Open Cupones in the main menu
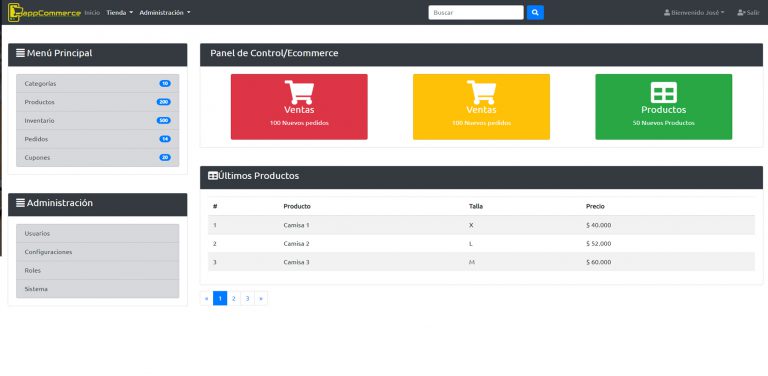The width and height of the screenshot is (768, 376). tap(97, 158)
